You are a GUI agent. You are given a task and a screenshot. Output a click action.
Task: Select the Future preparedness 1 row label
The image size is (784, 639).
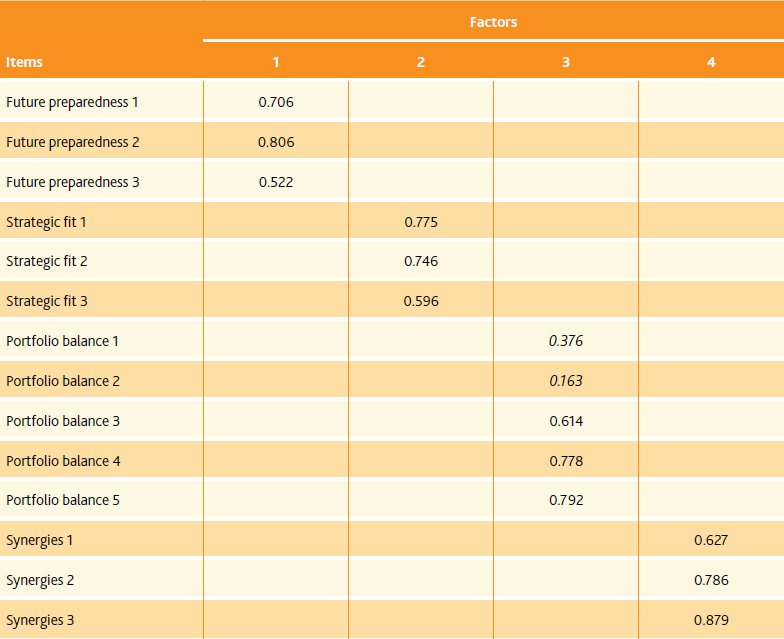tap(72, 102)
